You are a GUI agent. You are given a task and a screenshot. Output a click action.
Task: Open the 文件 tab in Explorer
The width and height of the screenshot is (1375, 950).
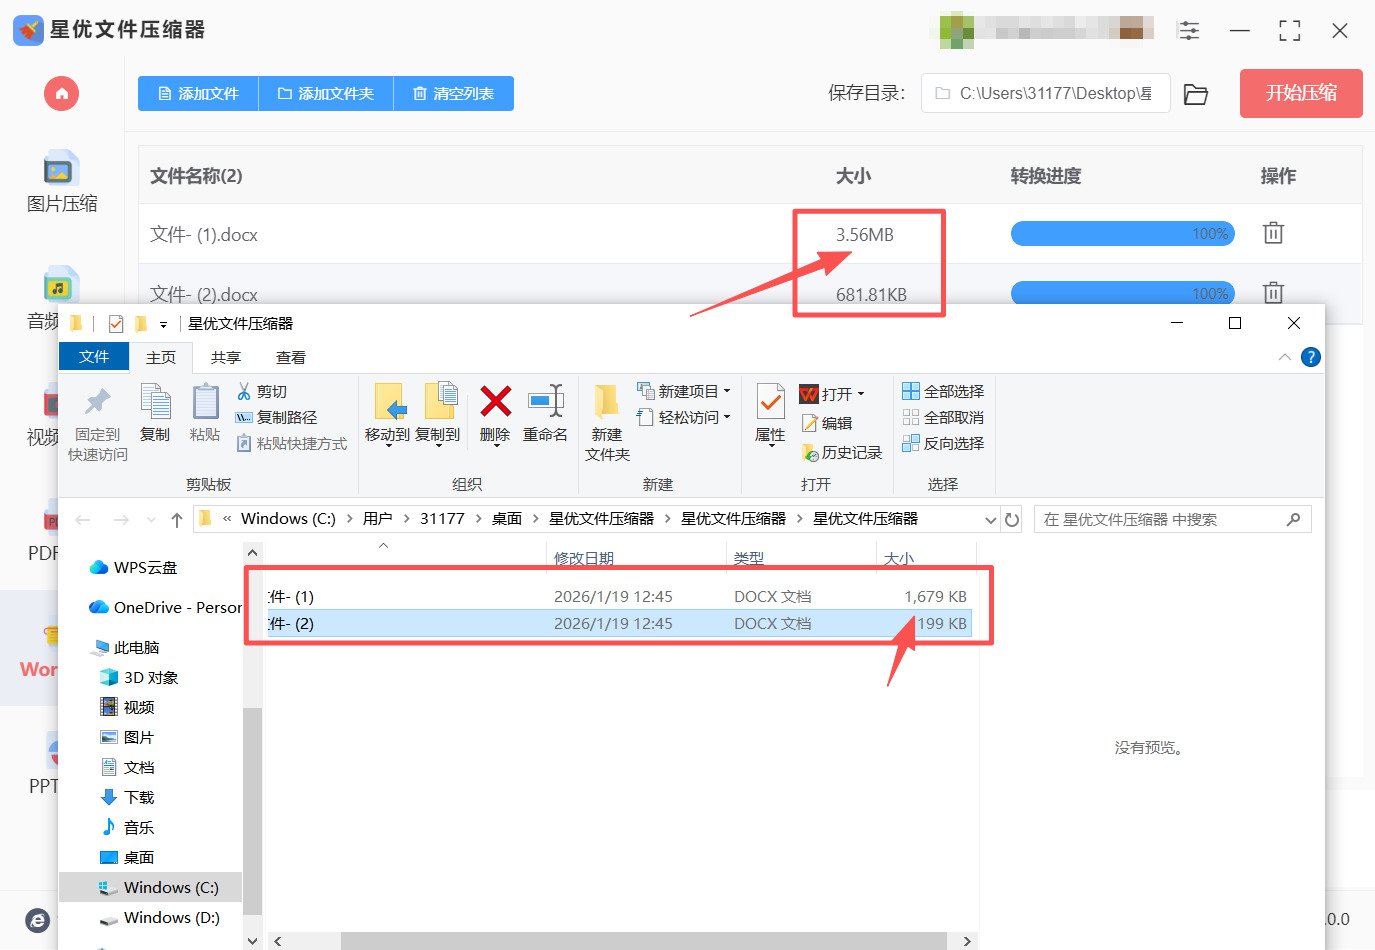[x=94, y=357]
